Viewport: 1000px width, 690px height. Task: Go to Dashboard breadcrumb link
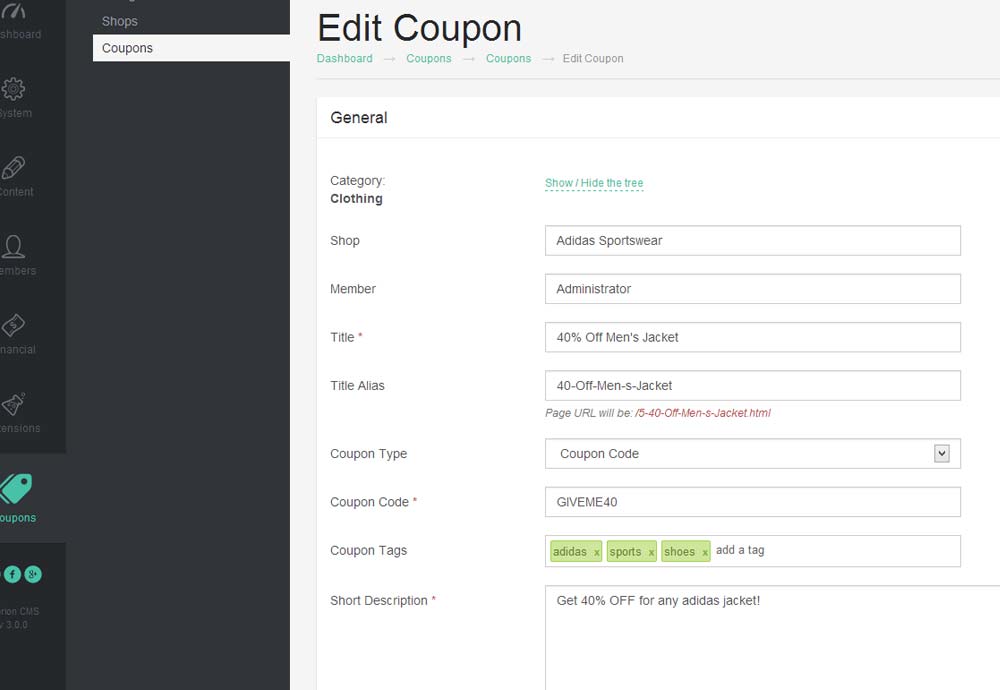pos(344,58)
